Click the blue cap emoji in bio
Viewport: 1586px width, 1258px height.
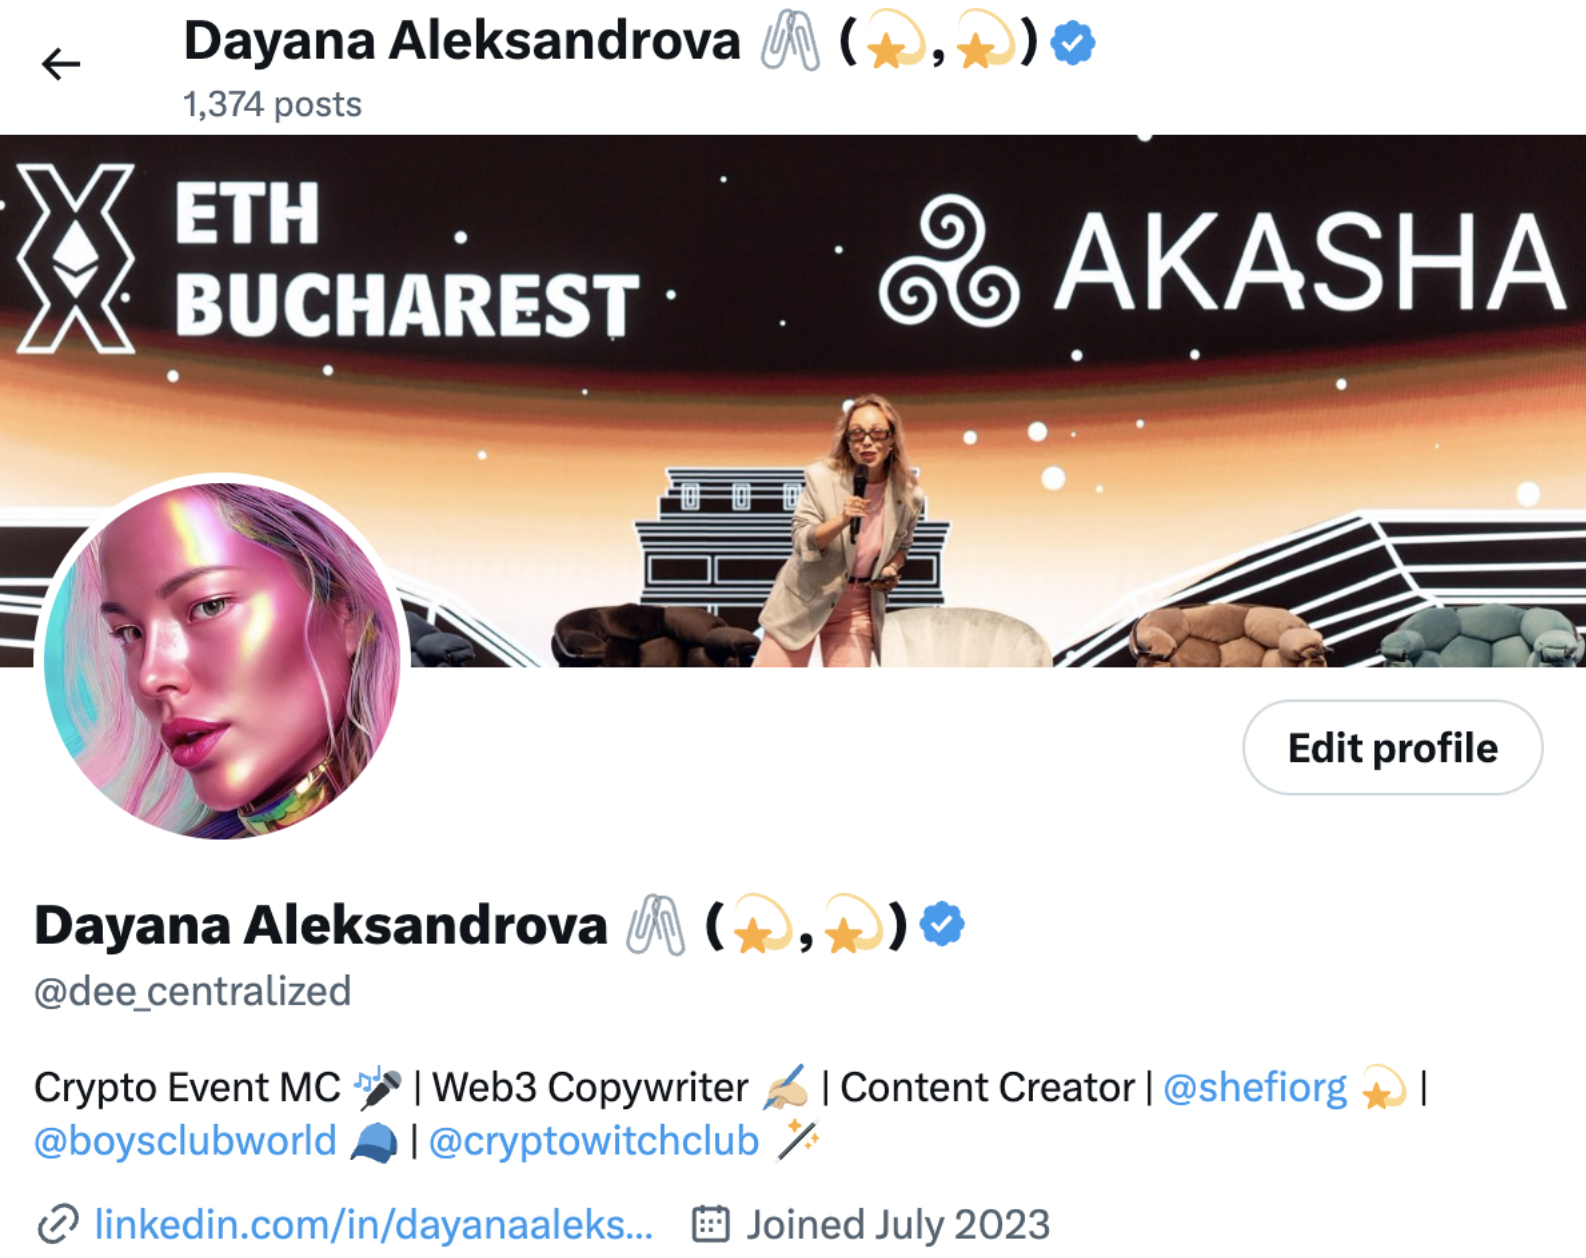click(x=374, y=1141)
